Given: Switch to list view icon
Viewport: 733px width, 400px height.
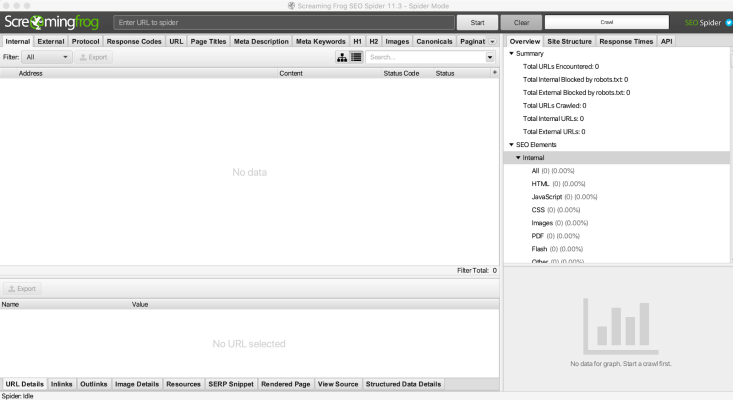Looking at the screenshot, I should click(356, 58).
